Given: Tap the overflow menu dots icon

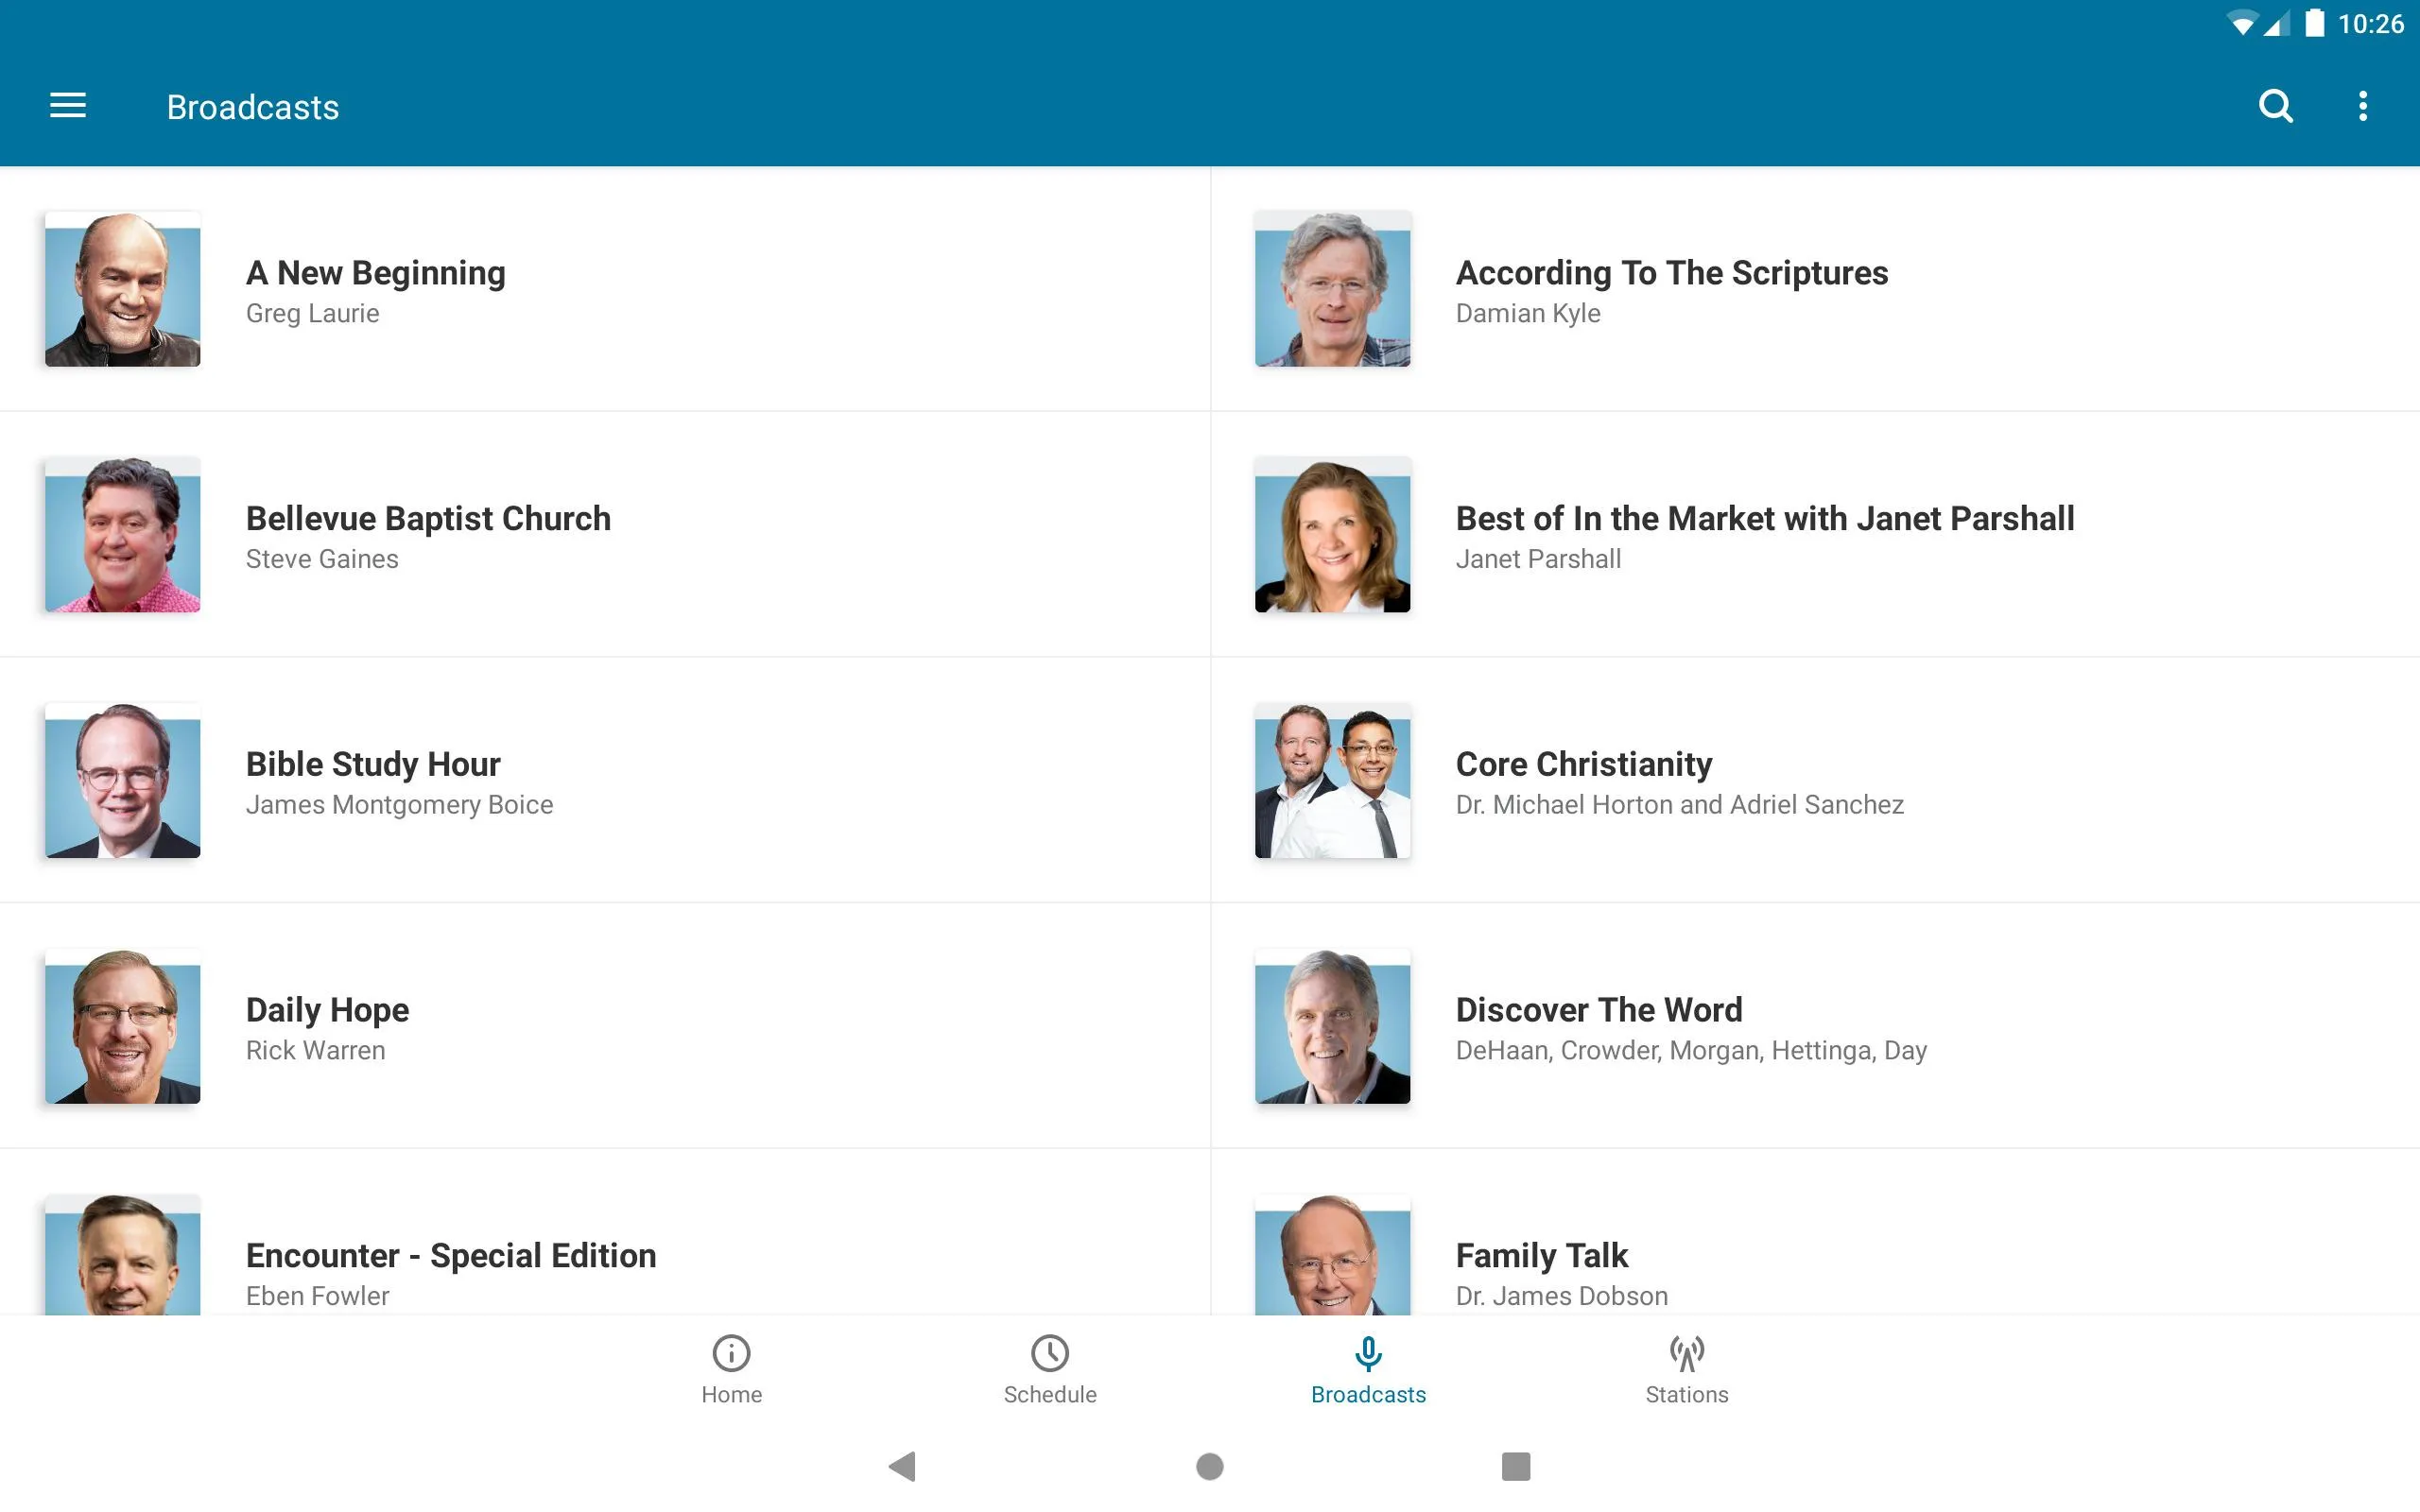Looking at the screenshot, I should (2364, 106).
